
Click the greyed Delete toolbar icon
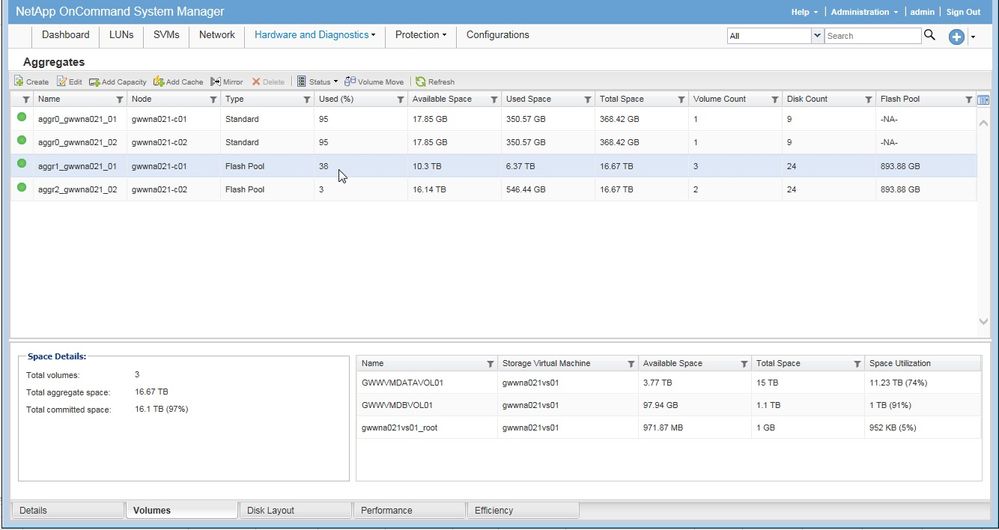point(256,82)
